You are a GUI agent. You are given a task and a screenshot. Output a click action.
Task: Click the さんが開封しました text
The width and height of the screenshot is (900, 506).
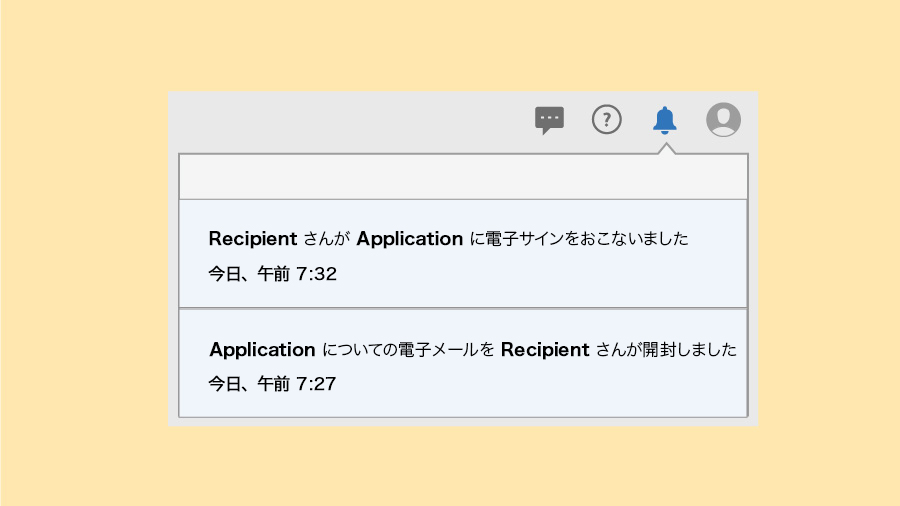click(666, 350)
